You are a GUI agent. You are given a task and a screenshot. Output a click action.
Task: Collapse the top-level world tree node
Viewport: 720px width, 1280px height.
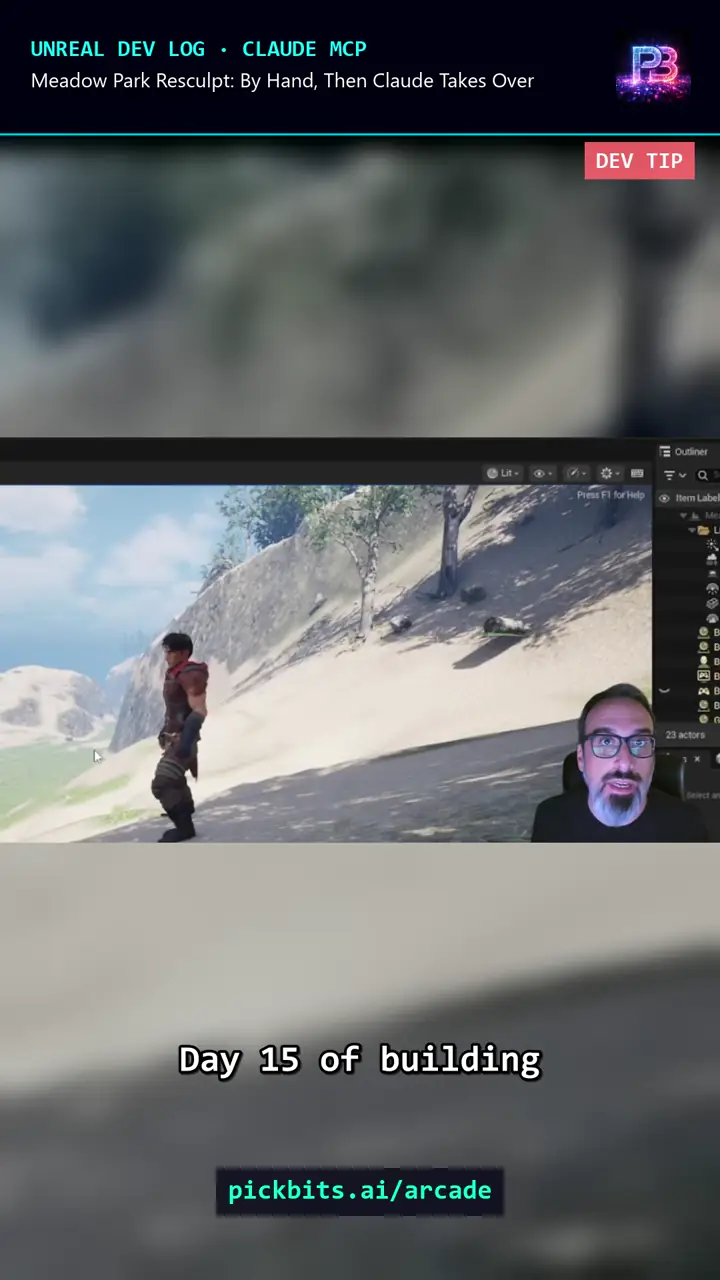coord(684,516)
